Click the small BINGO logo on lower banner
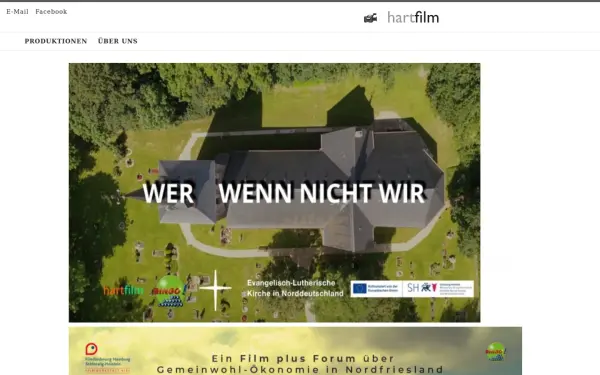The width and height of the screenshot is (600, 375). click(x=496, y=352)
